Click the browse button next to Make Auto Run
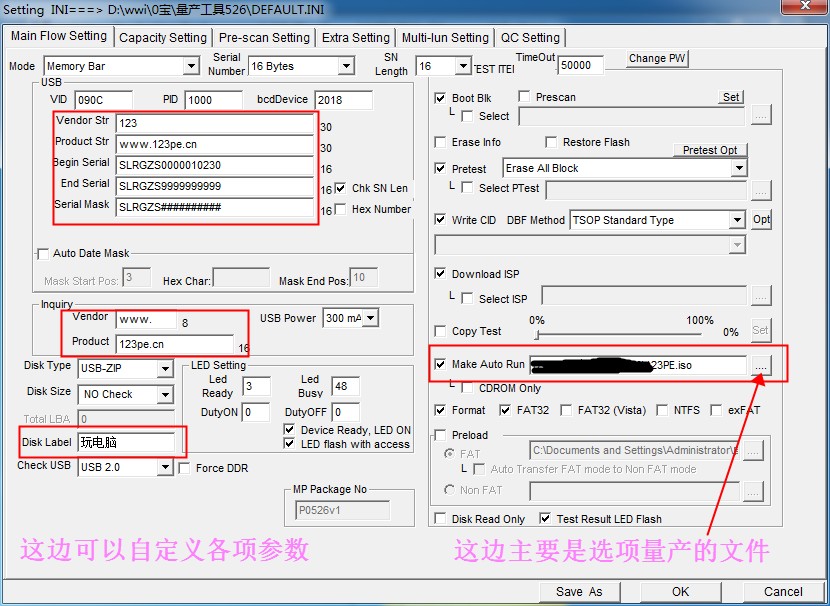Screen dimensions: 830x606 click(x=761, y=366)
